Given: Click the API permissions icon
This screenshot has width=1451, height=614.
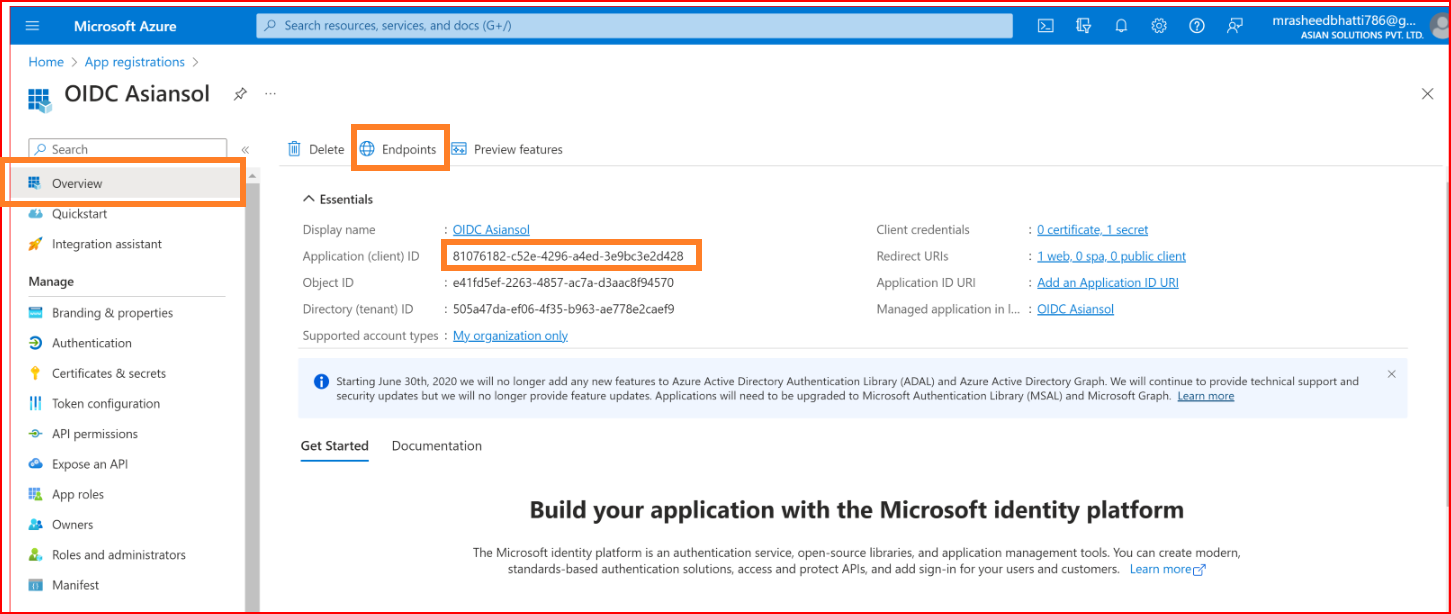Looking at the screenshot, I should coord(36,434).
